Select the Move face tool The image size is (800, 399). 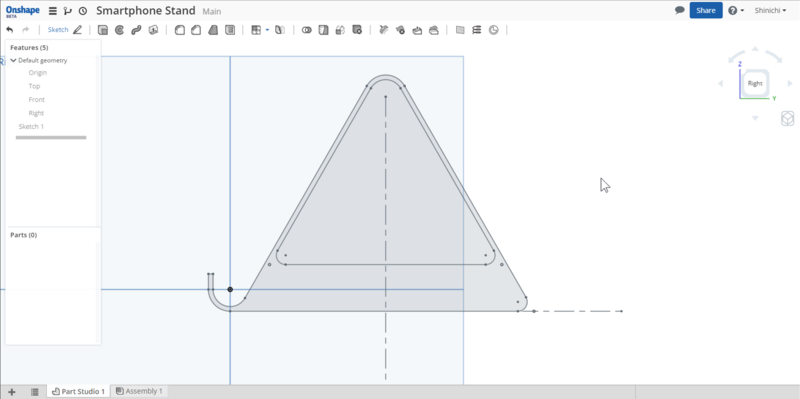click(417, 30)
